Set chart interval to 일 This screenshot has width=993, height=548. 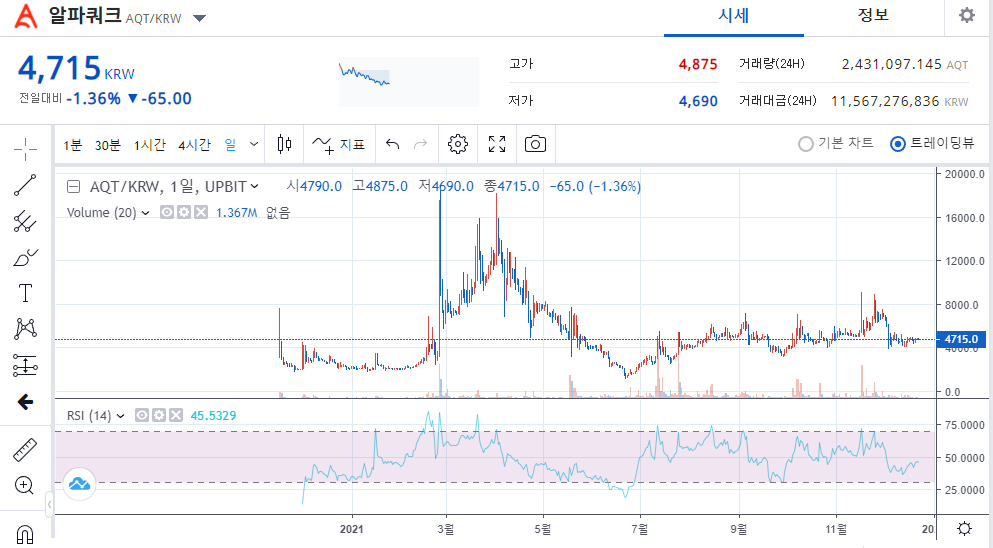click(231, 145)
